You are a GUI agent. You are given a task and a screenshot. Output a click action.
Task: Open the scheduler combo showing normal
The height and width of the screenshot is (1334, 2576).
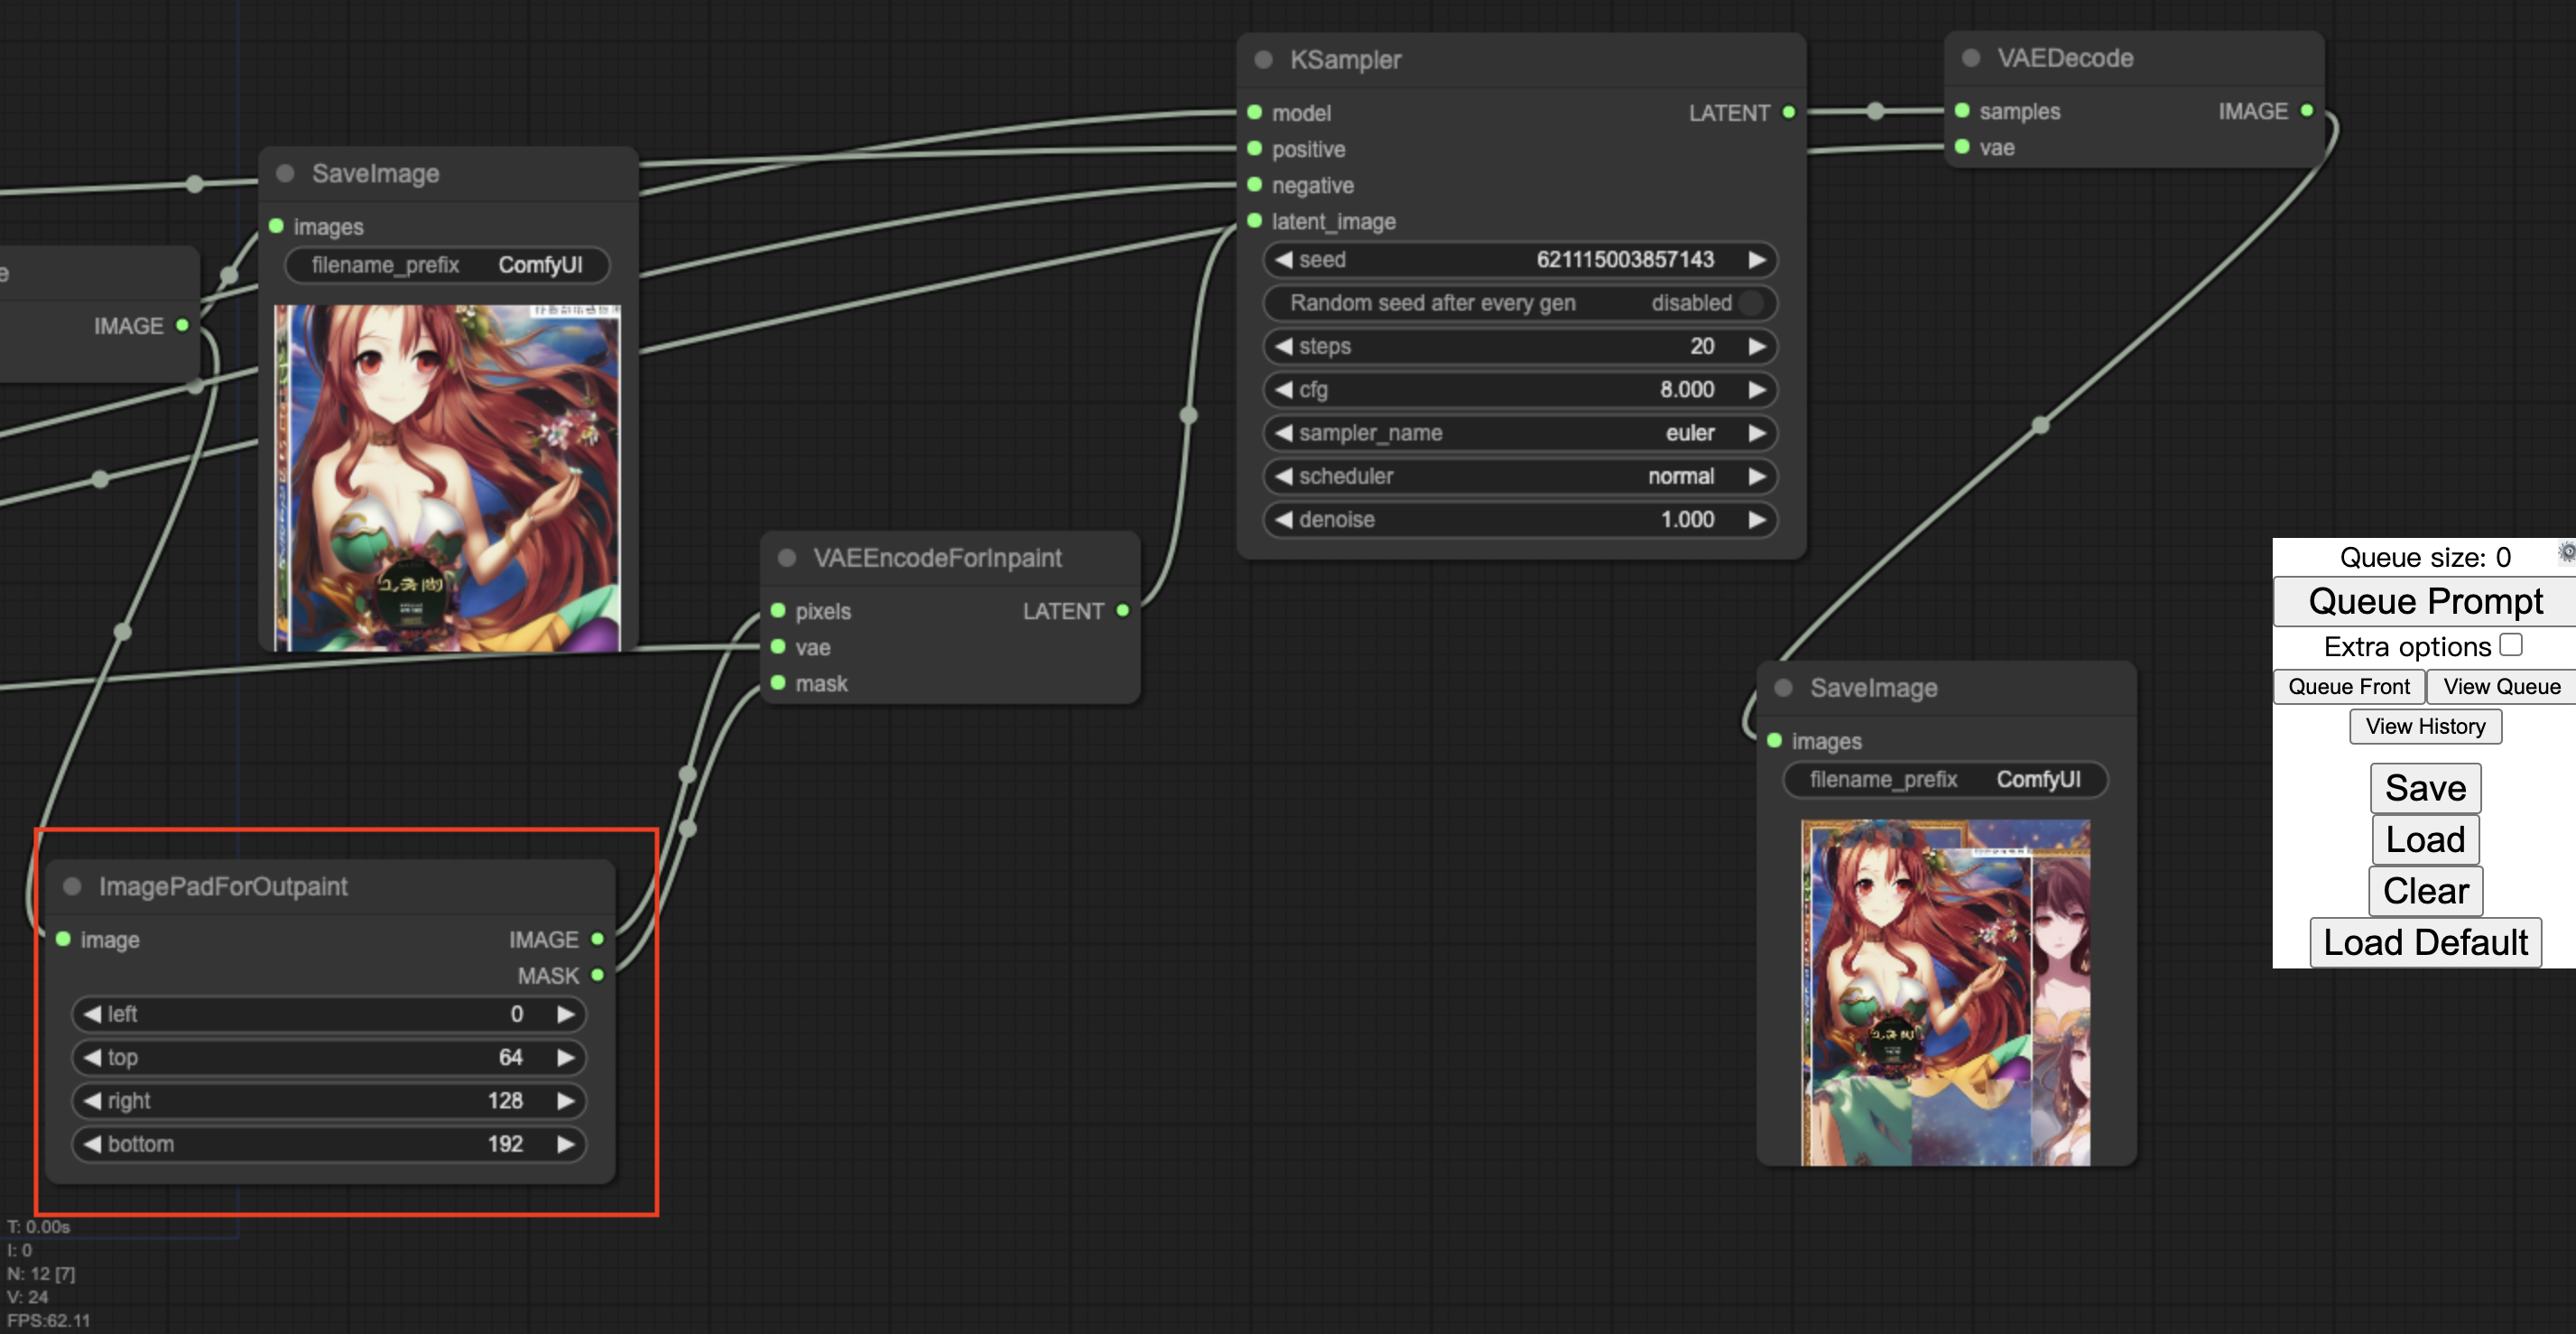click(x=1519, y=476)
